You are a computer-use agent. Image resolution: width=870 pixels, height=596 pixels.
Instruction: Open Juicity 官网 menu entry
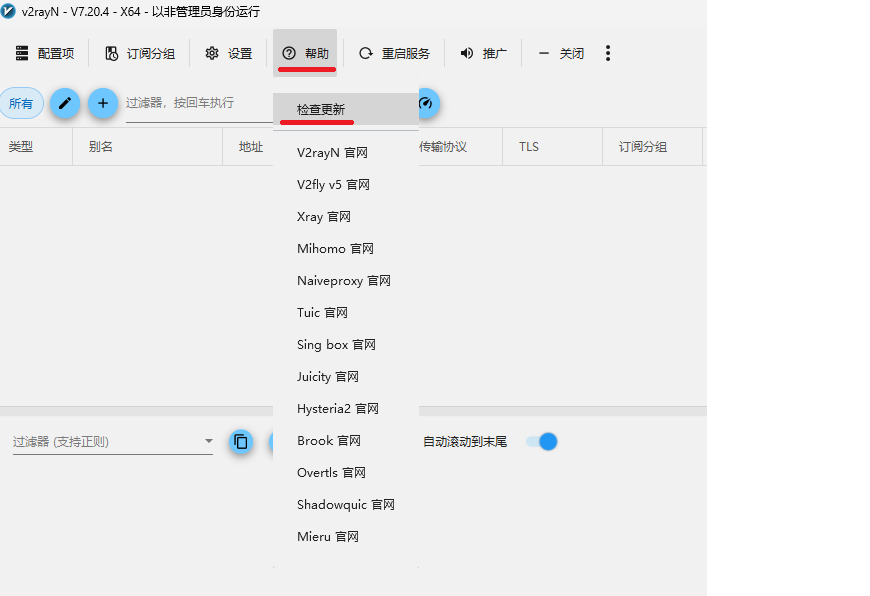pyautogui.click(x=346, y=377)
